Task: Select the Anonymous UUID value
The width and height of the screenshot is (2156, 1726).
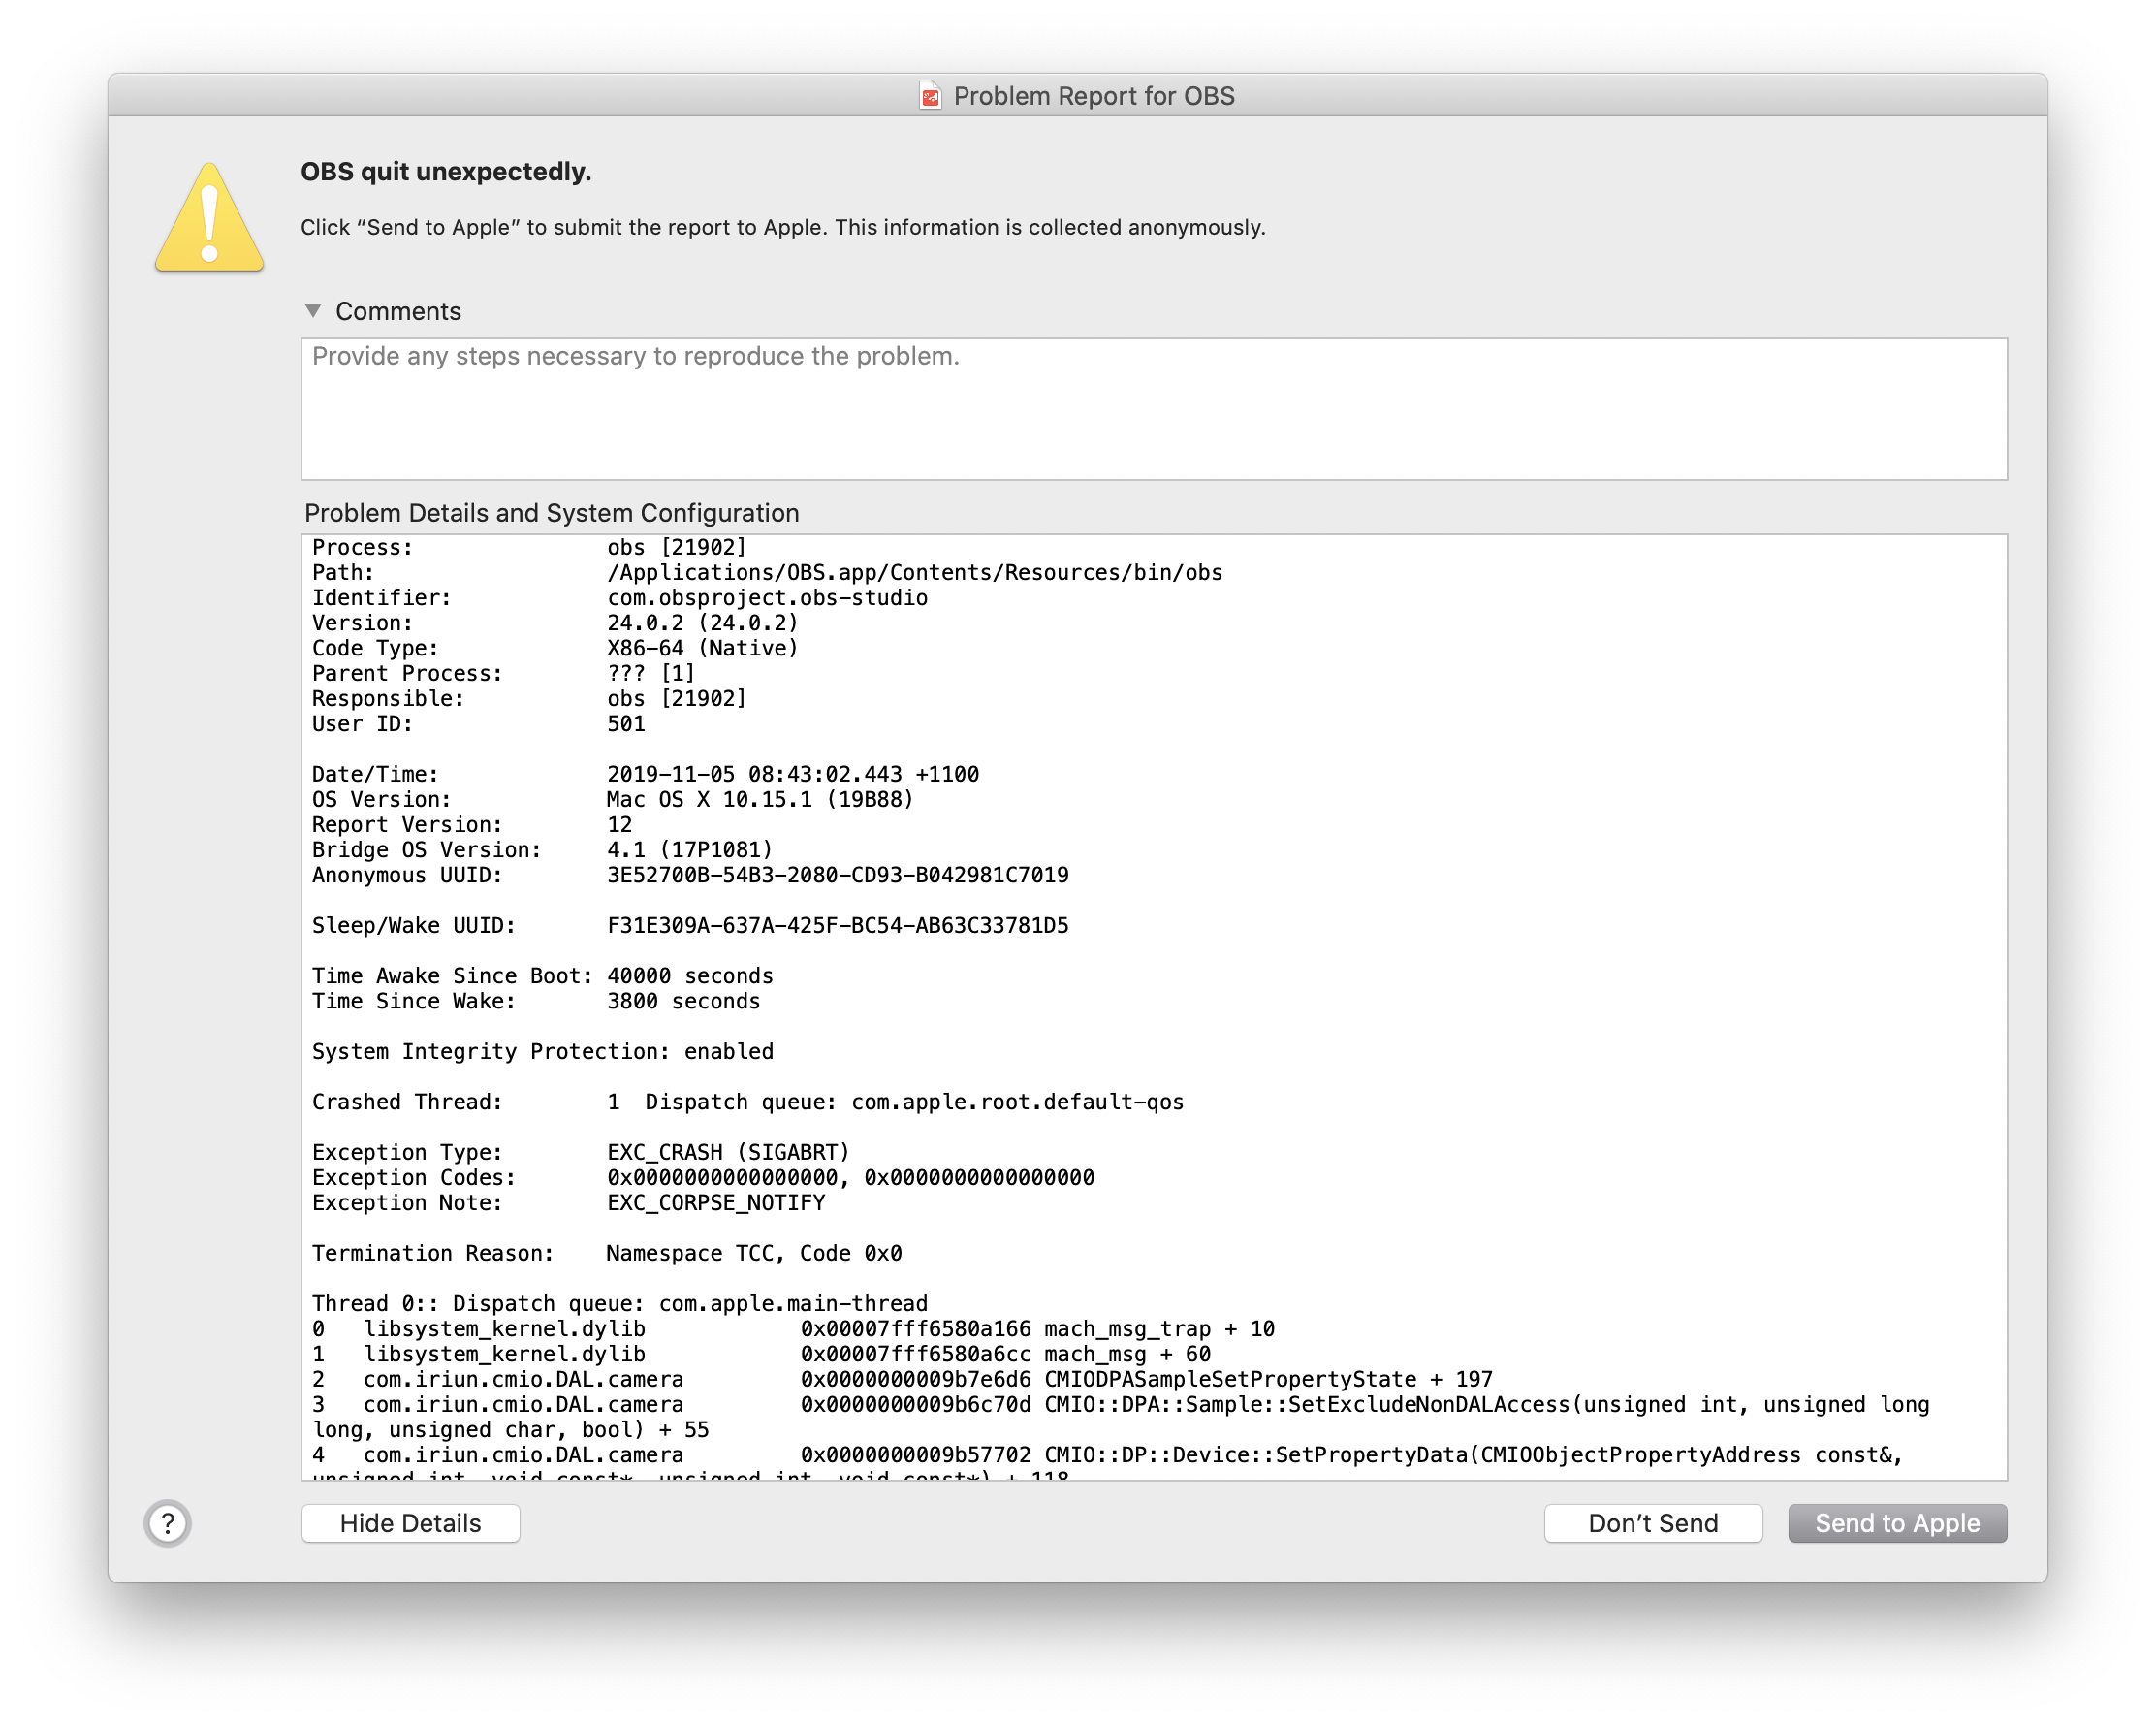Action: tap(837, 875)
